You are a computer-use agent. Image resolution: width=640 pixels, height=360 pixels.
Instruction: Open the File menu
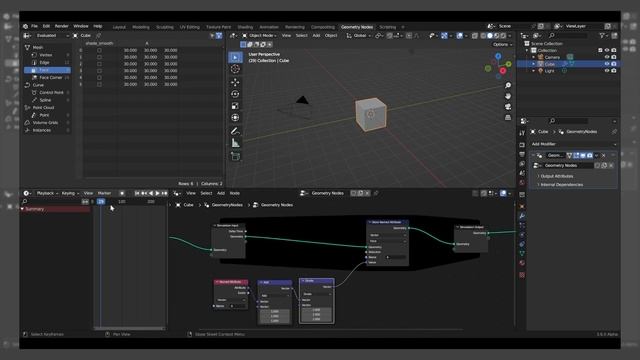34,26
